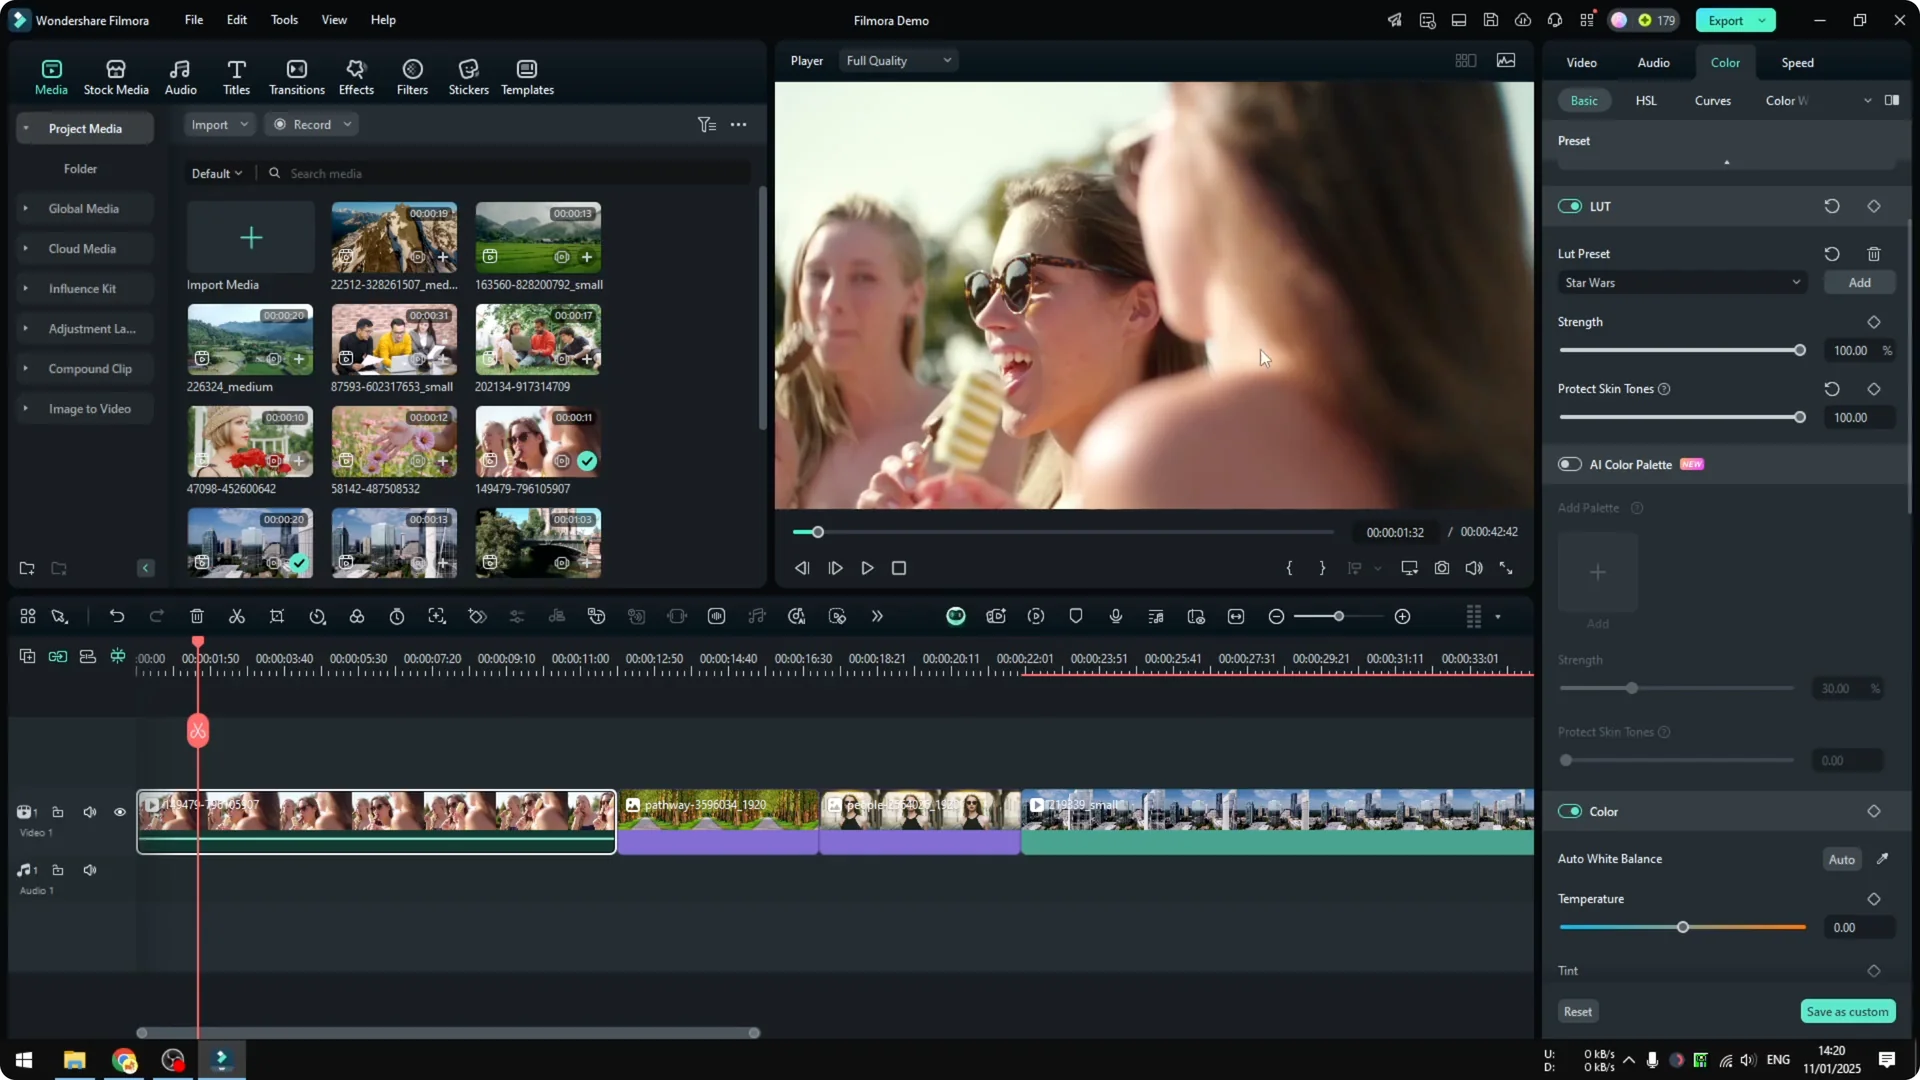Click the timeline zoom out minus icon
1920x1080 pixels.
tap(1276, 617)
